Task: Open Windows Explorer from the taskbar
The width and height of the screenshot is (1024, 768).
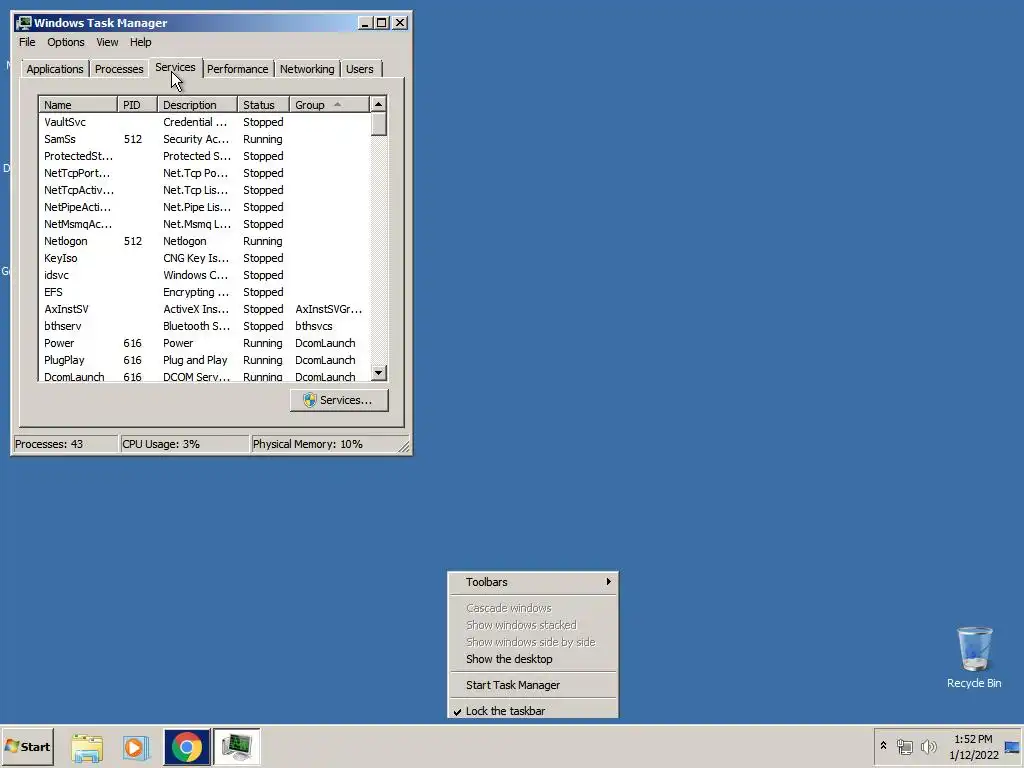Action: coord(87,747)
